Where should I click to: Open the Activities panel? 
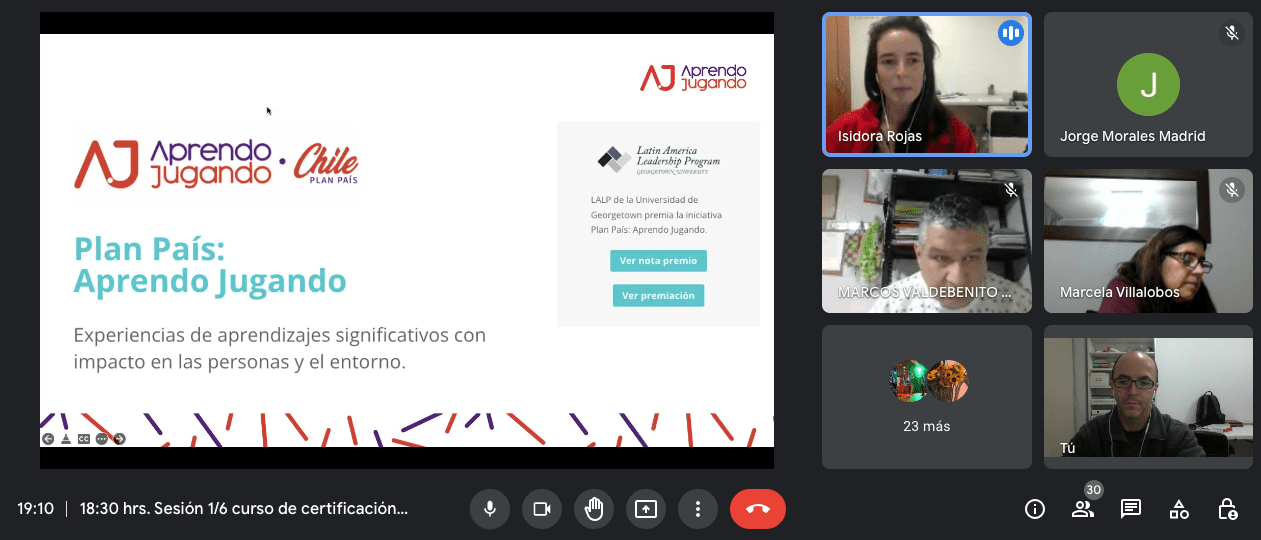[x=1179, y=509]
